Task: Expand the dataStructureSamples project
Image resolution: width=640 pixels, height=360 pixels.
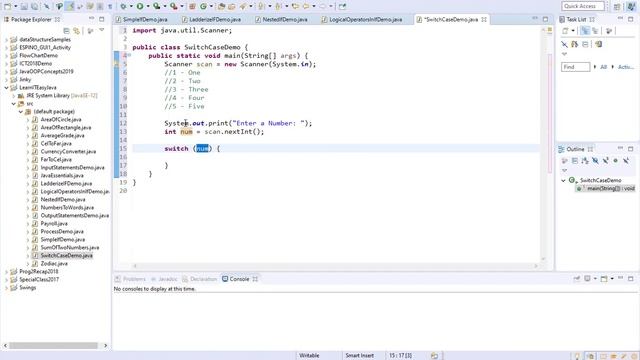Action: point(6,40)
